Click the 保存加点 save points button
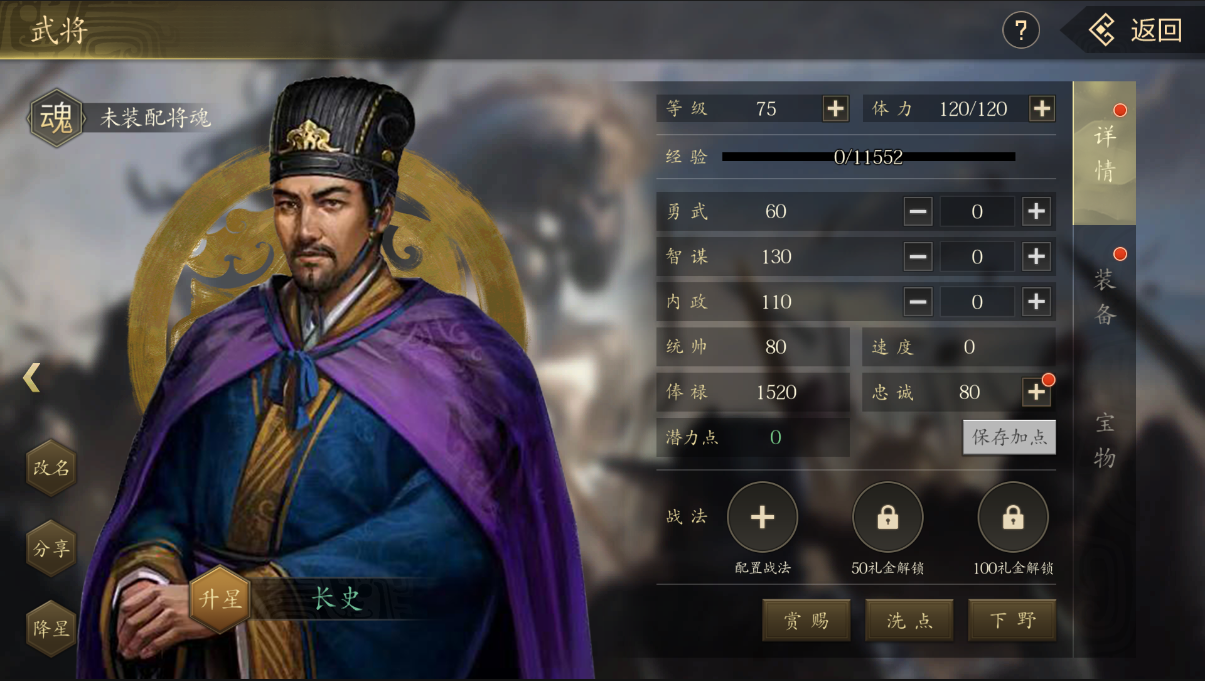The height and width of the screenshot is (681, 1205). (1009, 437)
